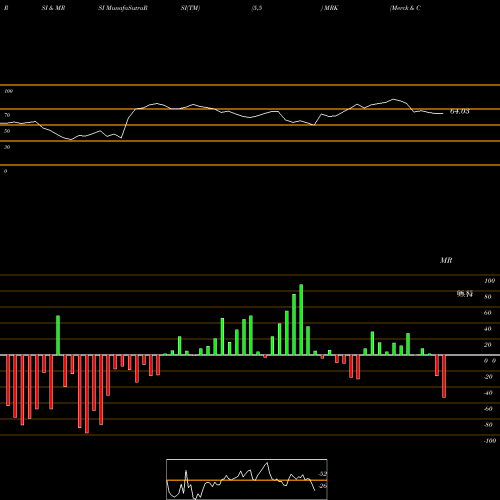Click the MR axis label -80

(488, 425)
